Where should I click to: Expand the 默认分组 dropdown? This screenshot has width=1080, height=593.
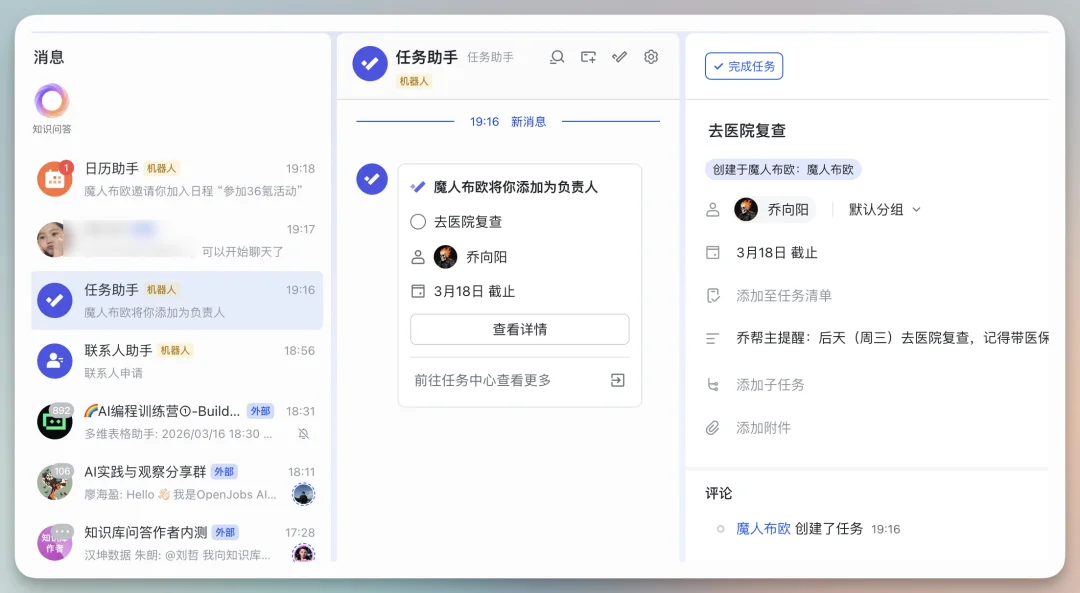tap(883, 209)
